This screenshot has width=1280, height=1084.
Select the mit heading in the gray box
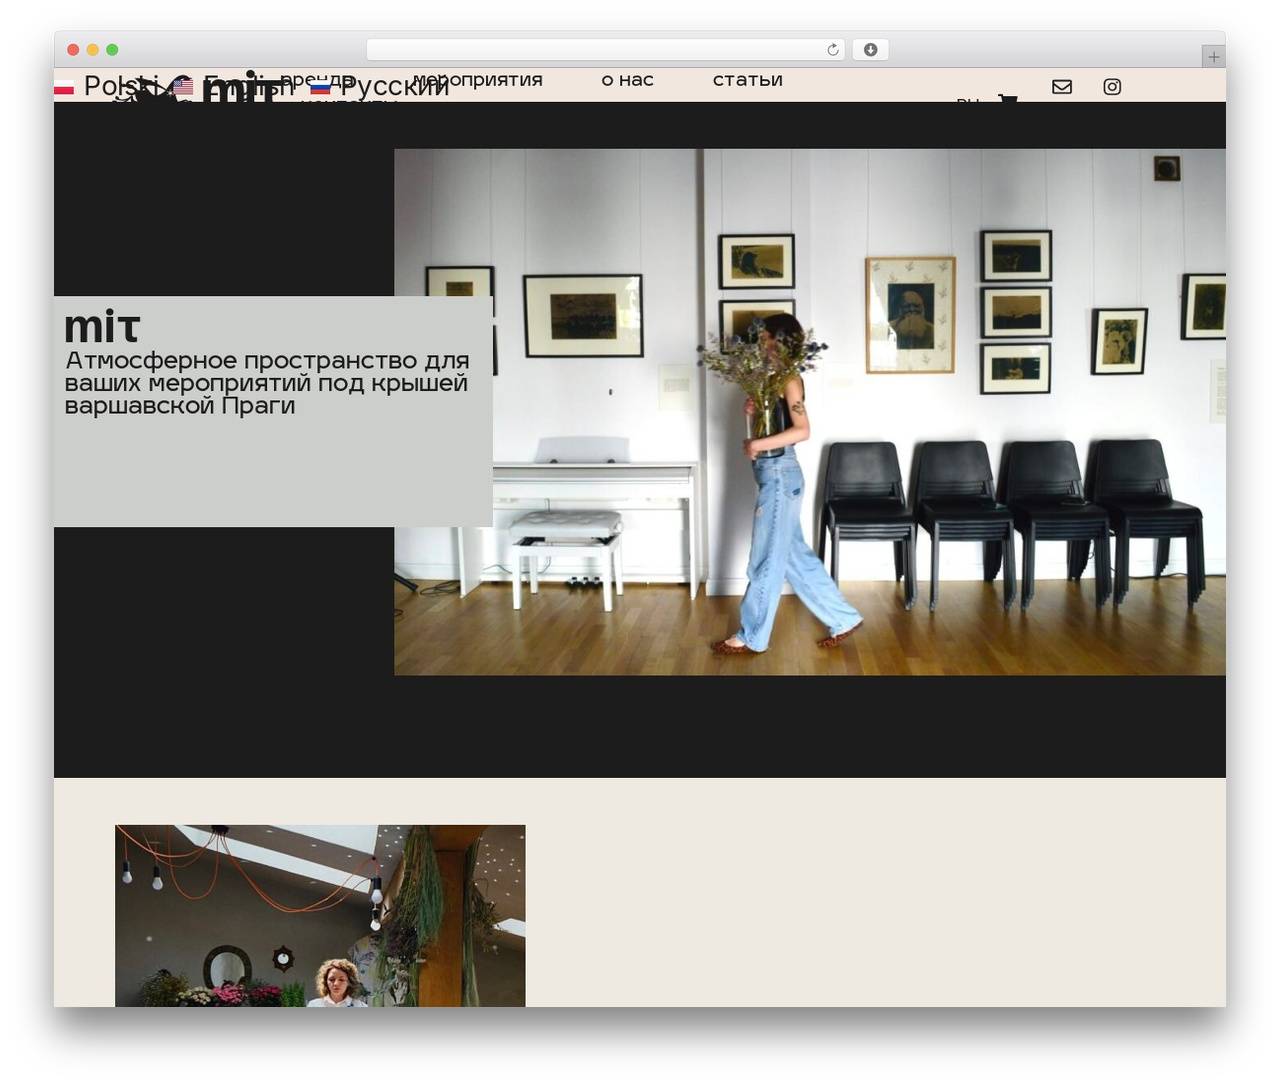102,327
